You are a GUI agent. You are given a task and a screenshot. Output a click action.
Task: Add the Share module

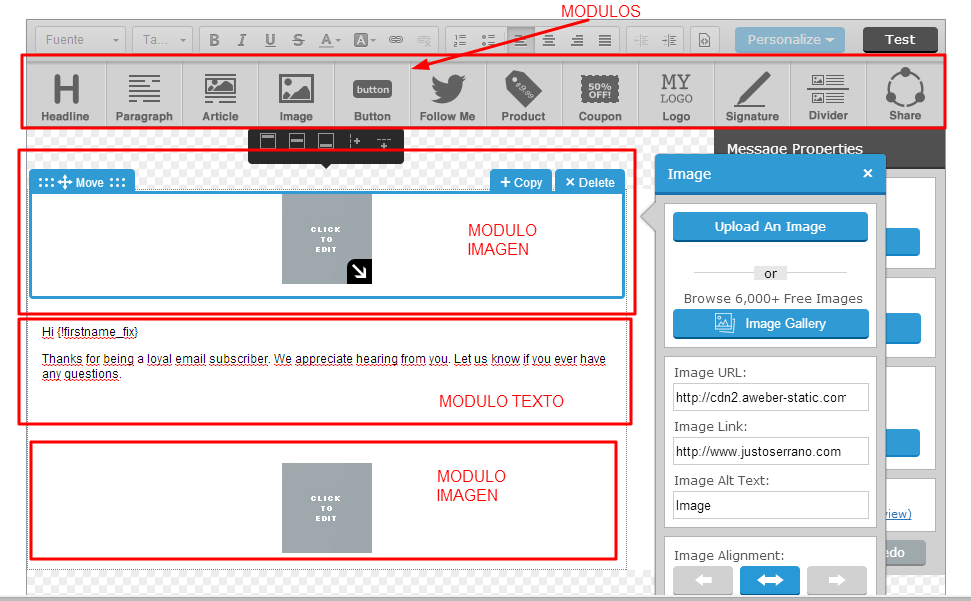click(905, 96)
